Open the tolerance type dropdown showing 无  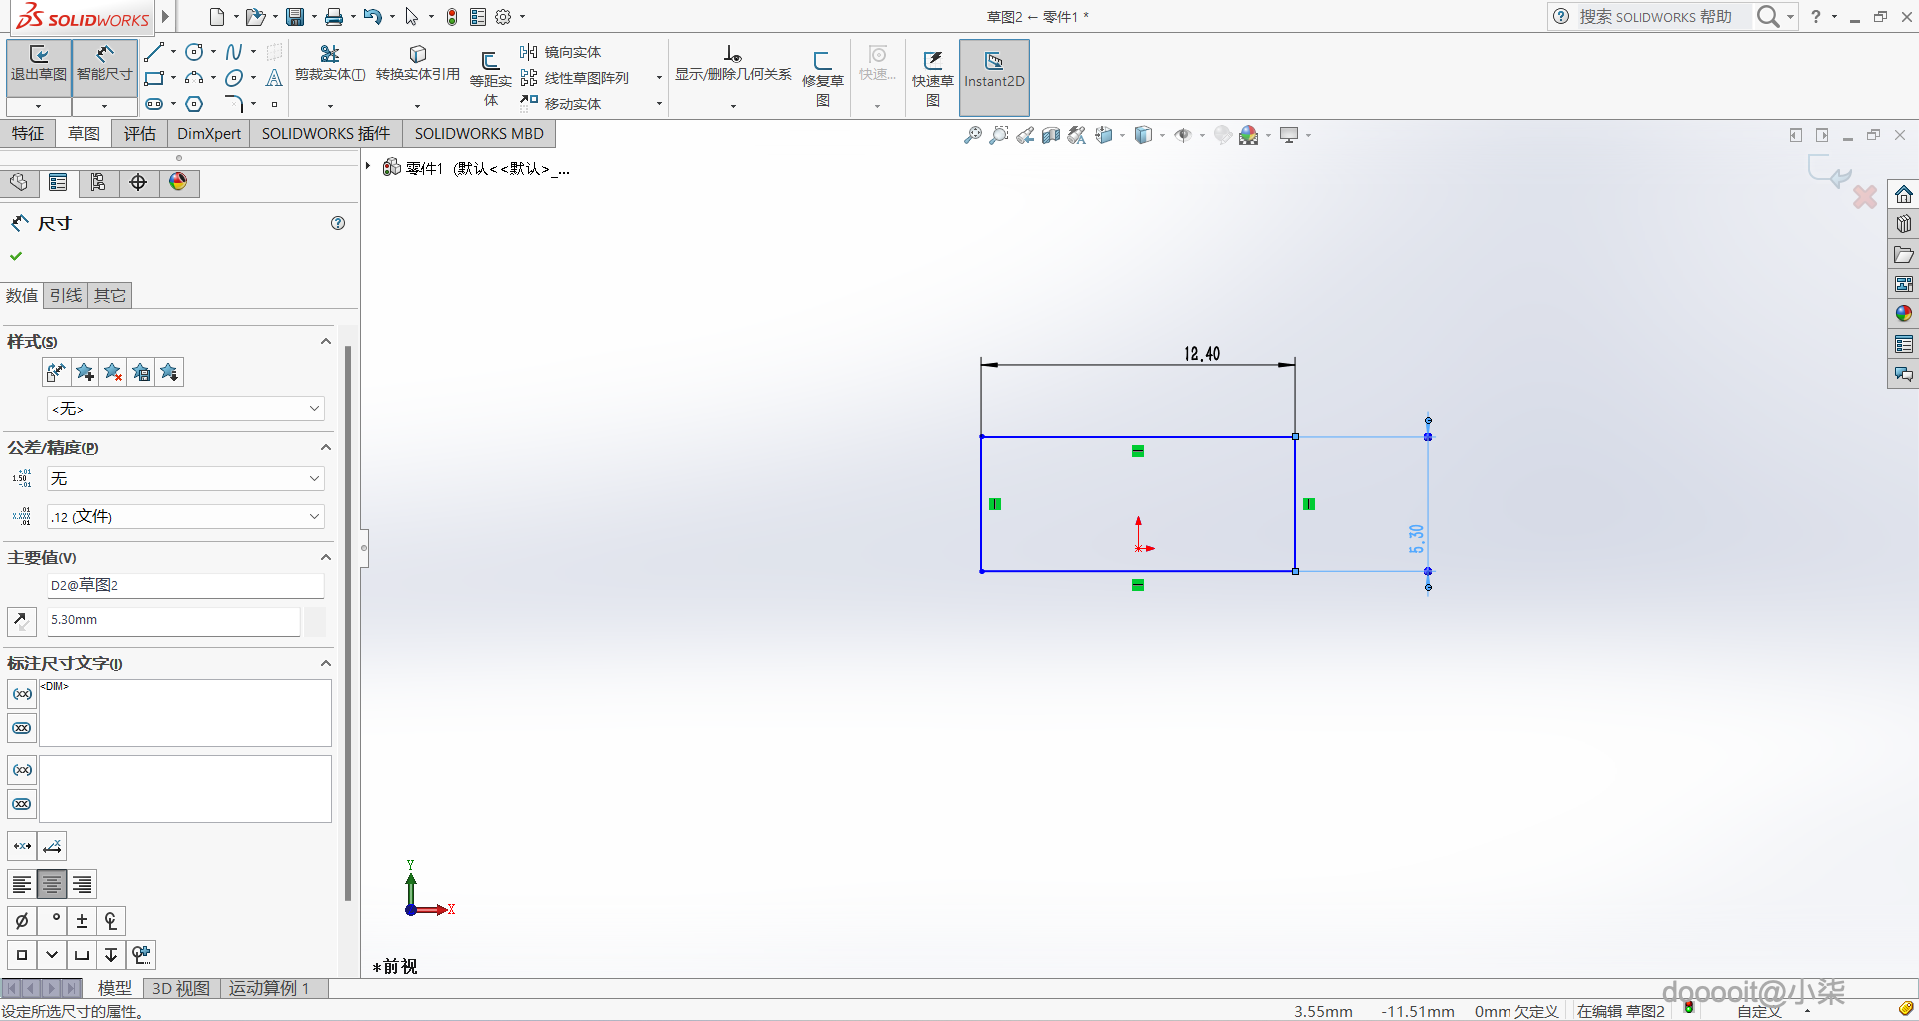point(186,478)
